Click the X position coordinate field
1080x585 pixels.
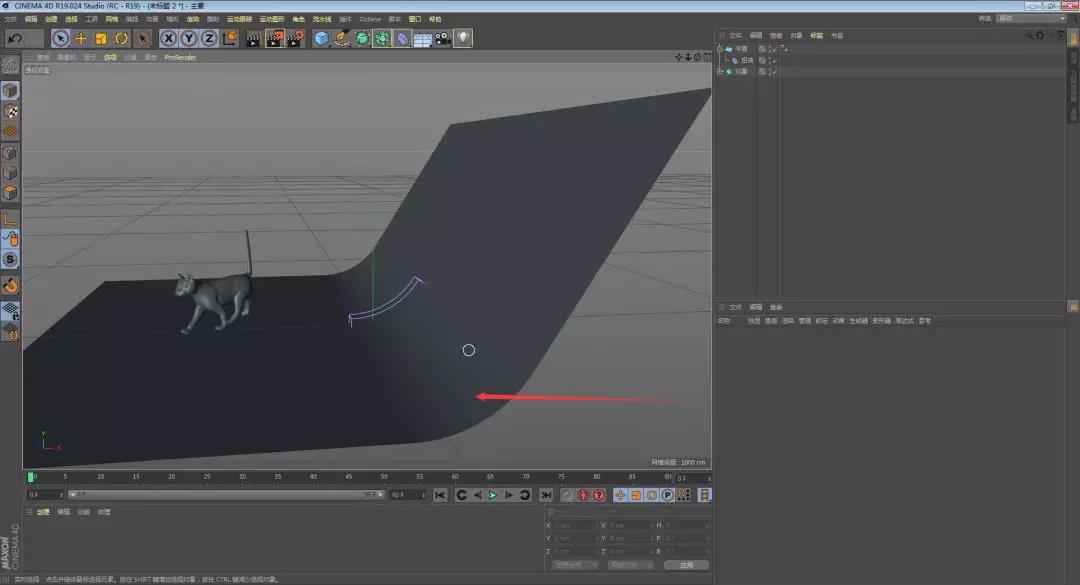coord(575,525)
